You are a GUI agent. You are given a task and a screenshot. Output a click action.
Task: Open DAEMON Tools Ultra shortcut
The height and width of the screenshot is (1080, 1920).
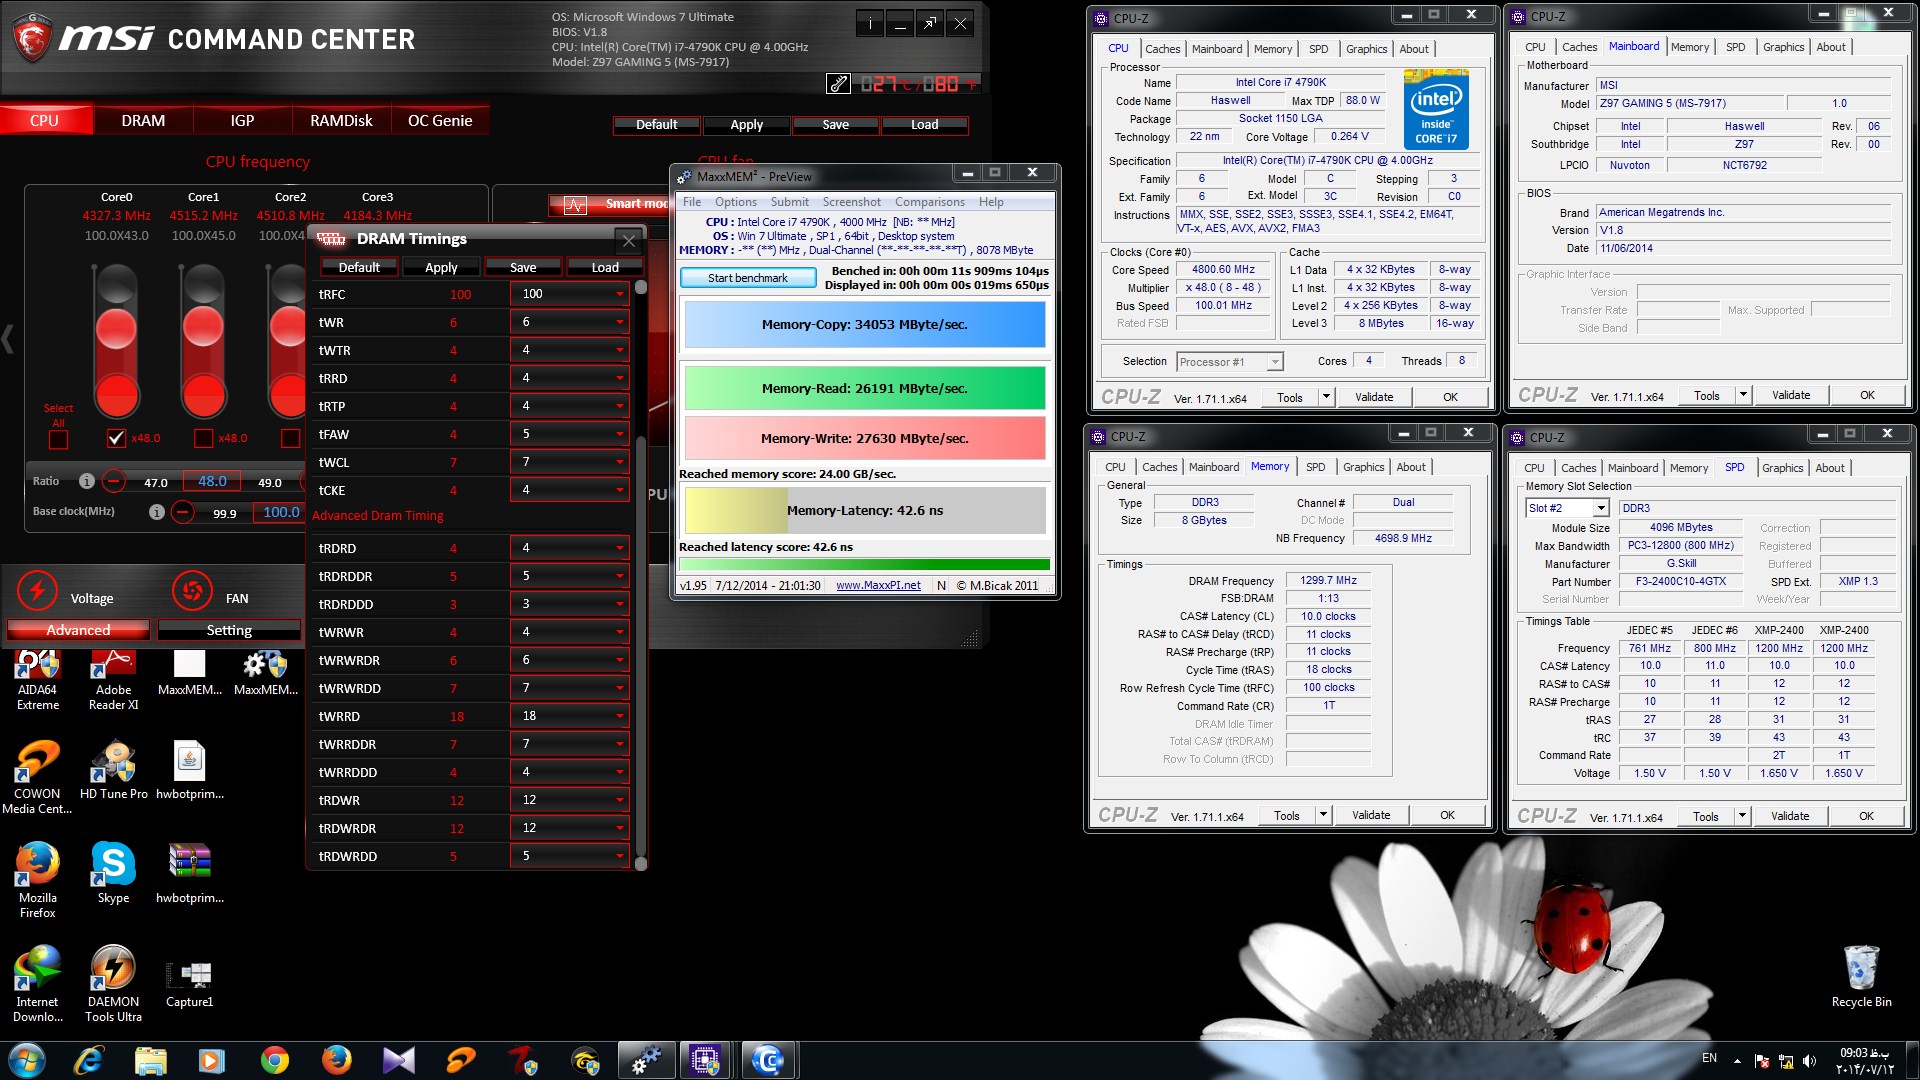(x=113, y=984)
